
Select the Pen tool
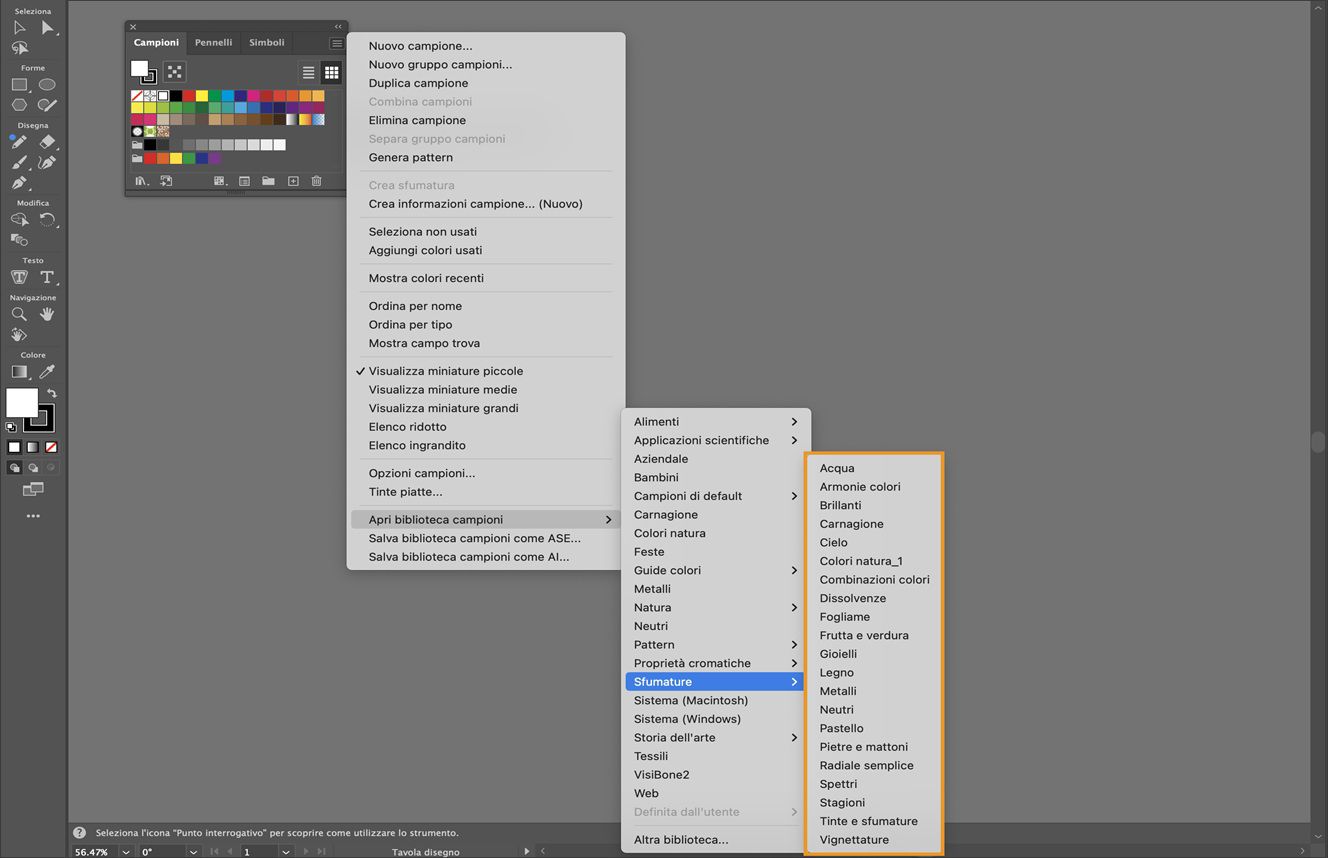pos(19,183)
